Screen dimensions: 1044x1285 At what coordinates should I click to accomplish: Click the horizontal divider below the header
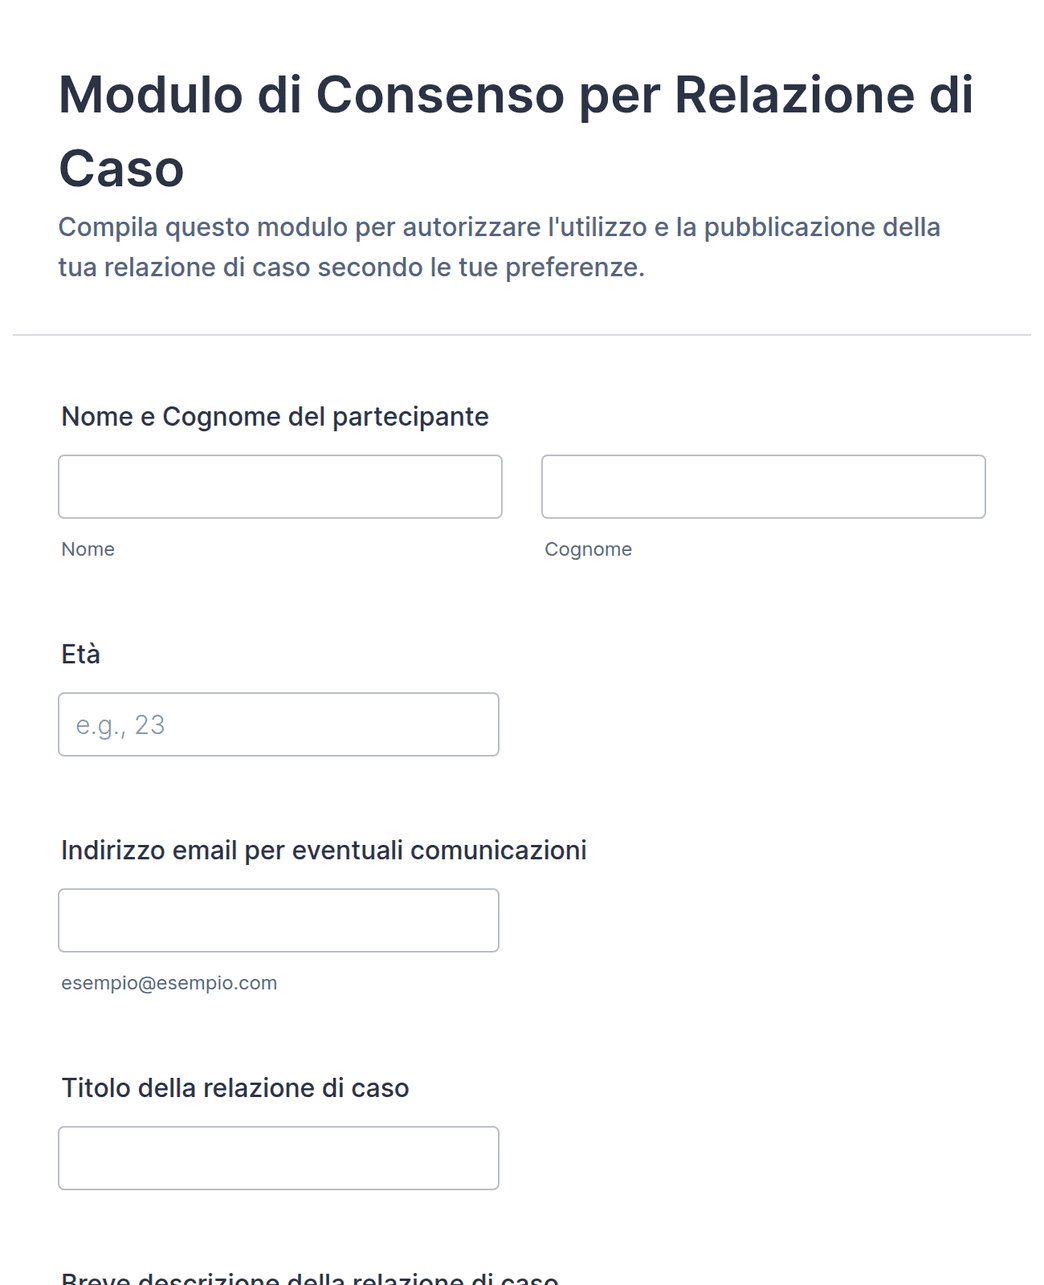point(522,335)
